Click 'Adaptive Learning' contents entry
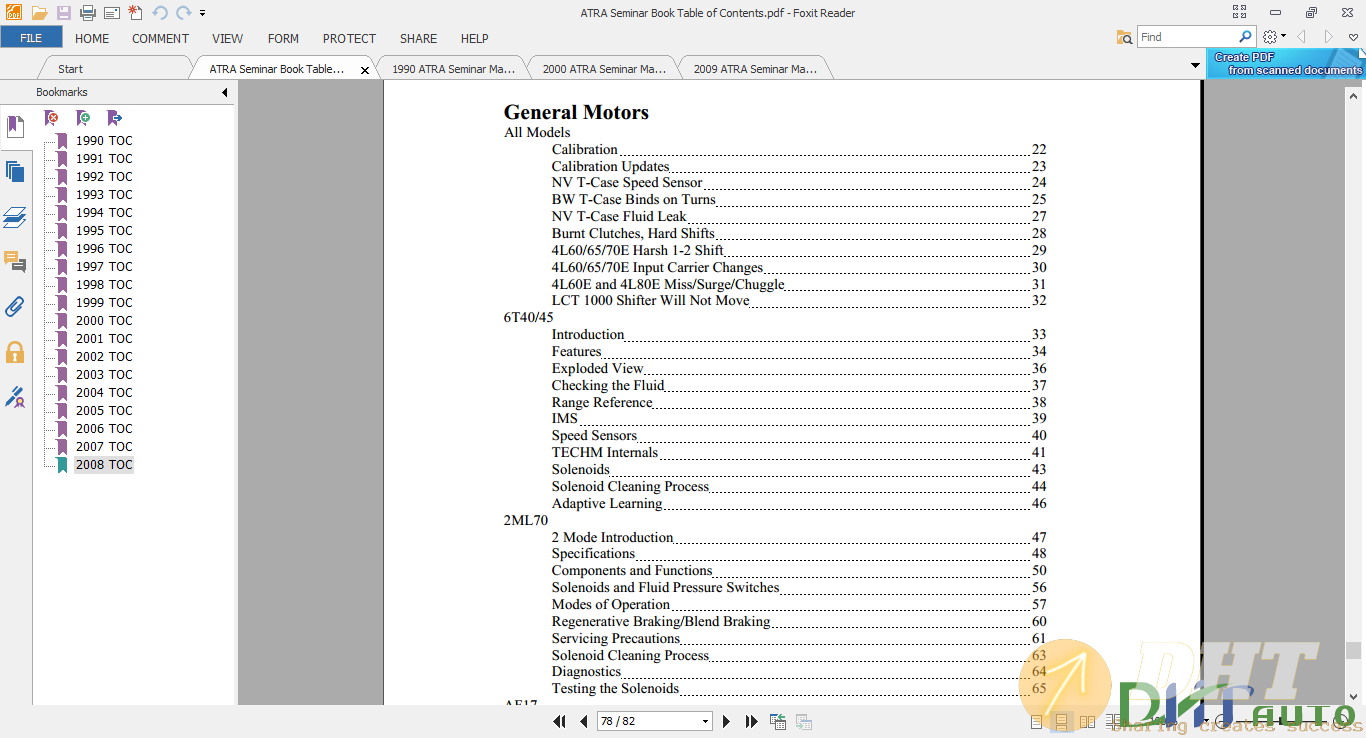1366x738 pixels. coord(607,504)
